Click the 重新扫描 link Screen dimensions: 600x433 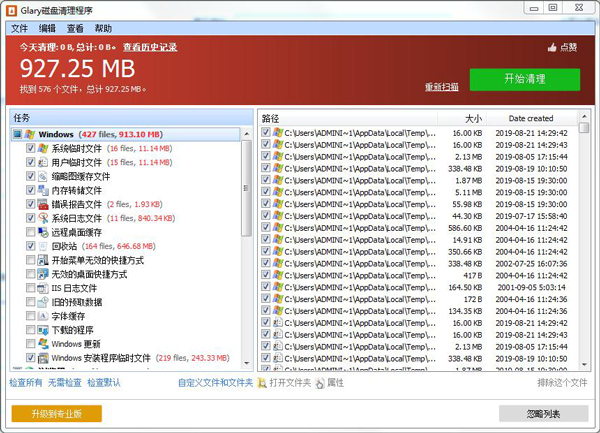(x=442, y=87)
